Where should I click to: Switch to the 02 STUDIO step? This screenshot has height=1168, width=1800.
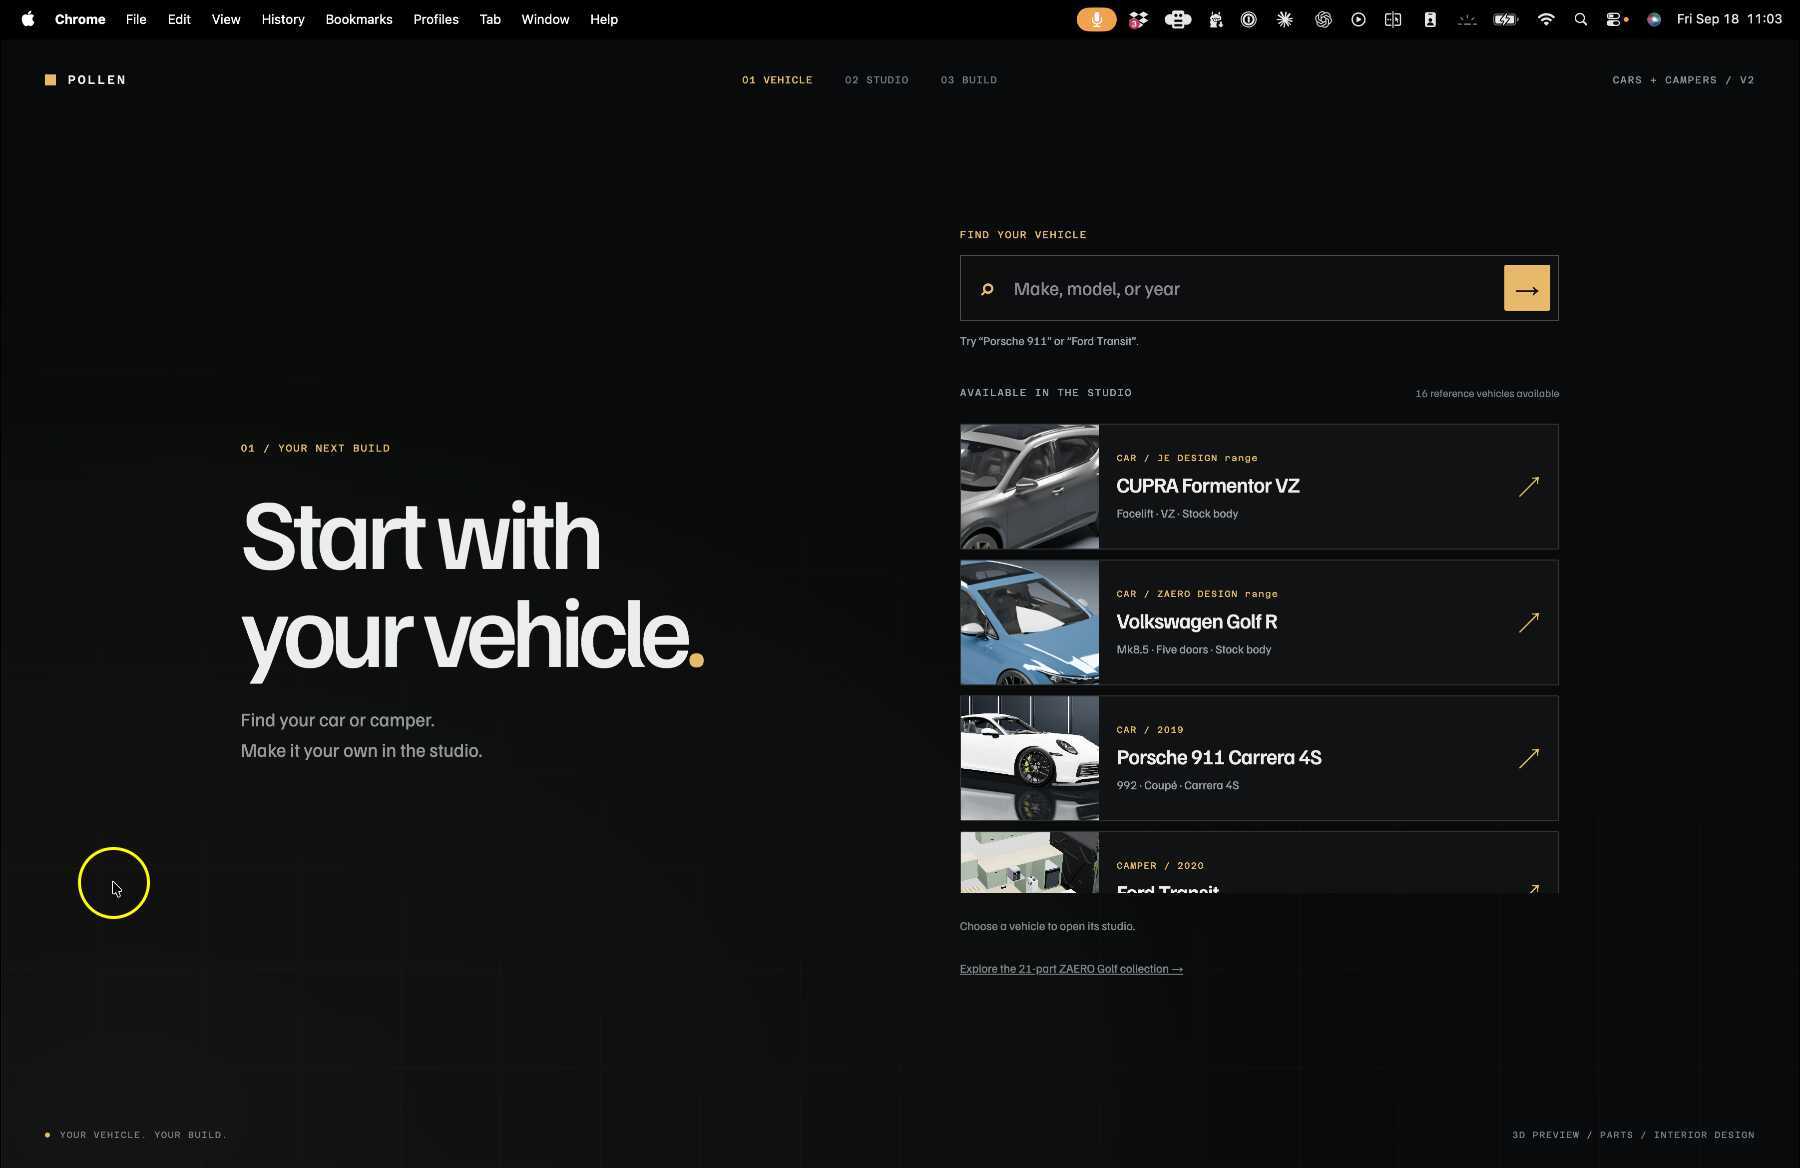click(x=876, y=80)
